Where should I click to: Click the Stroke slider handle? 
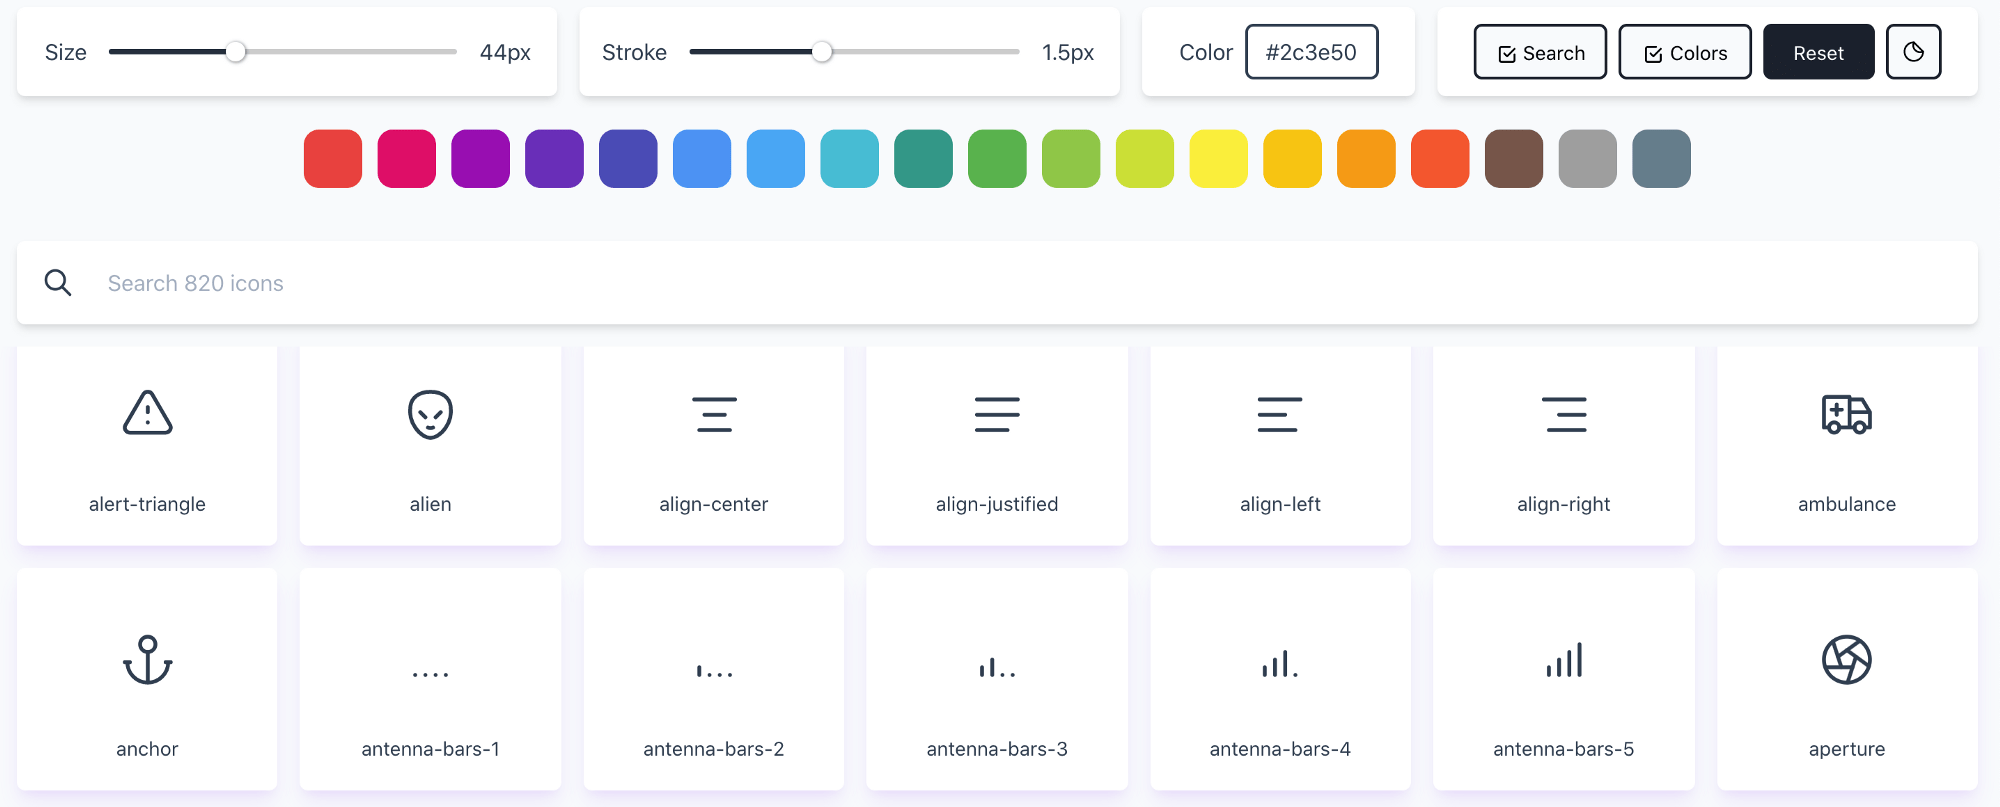(822, 52)
